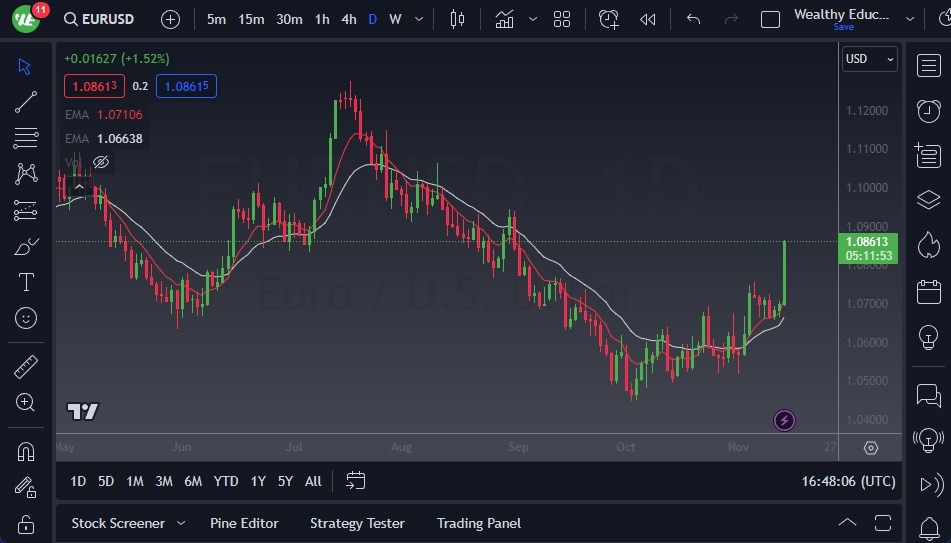The image size is (951, 543).
Task: Open the calendar panel in right sidebar
Action: click(x=928, y=292)
